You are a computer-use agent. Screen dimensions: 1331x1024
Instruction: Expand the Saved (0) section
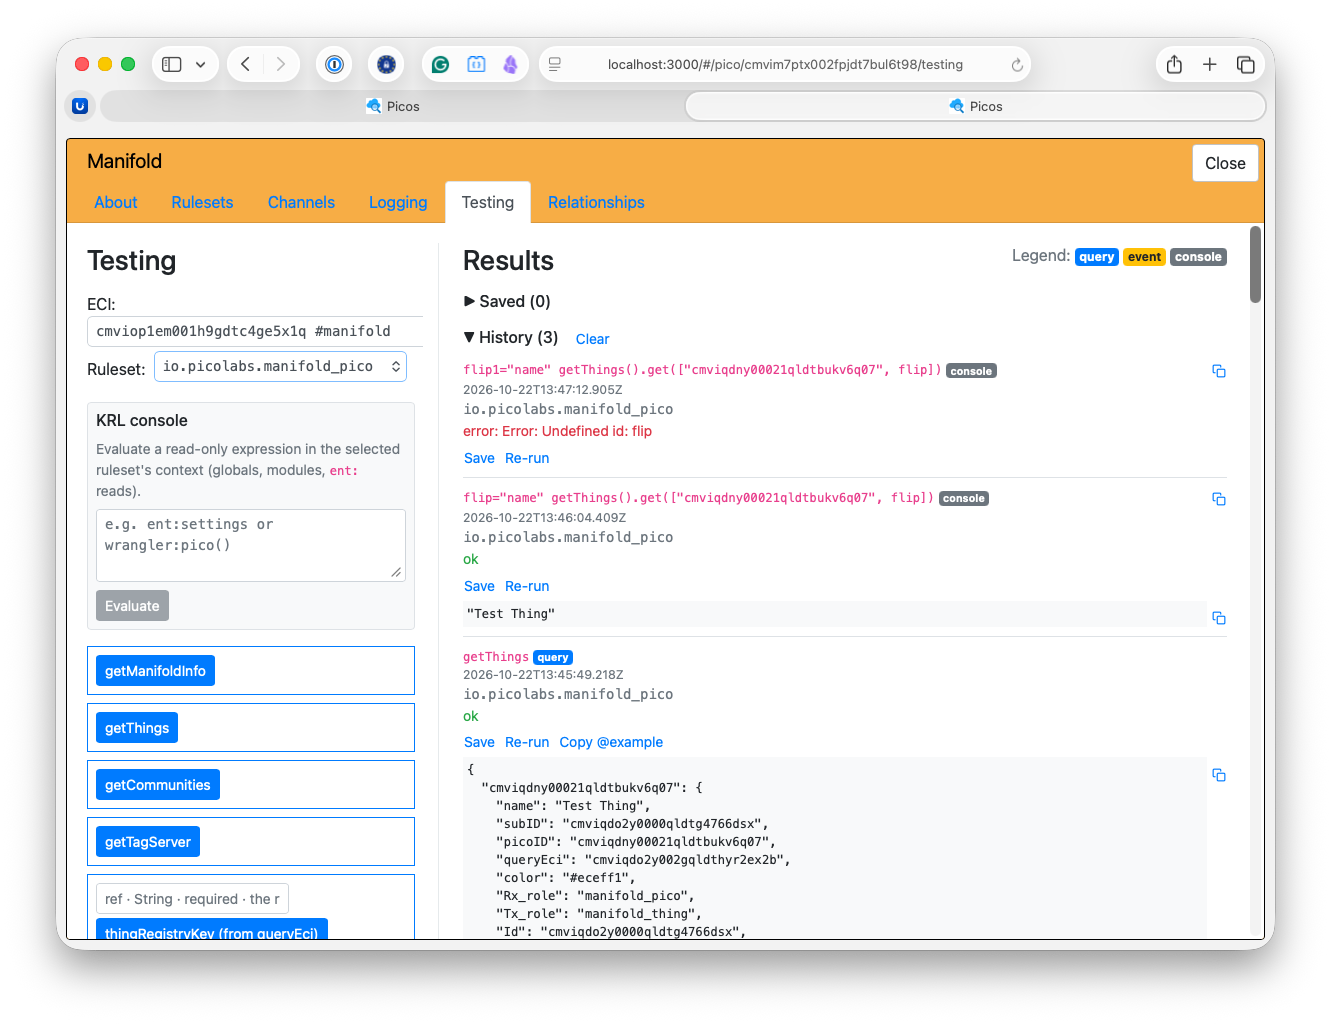coord(507,301)
